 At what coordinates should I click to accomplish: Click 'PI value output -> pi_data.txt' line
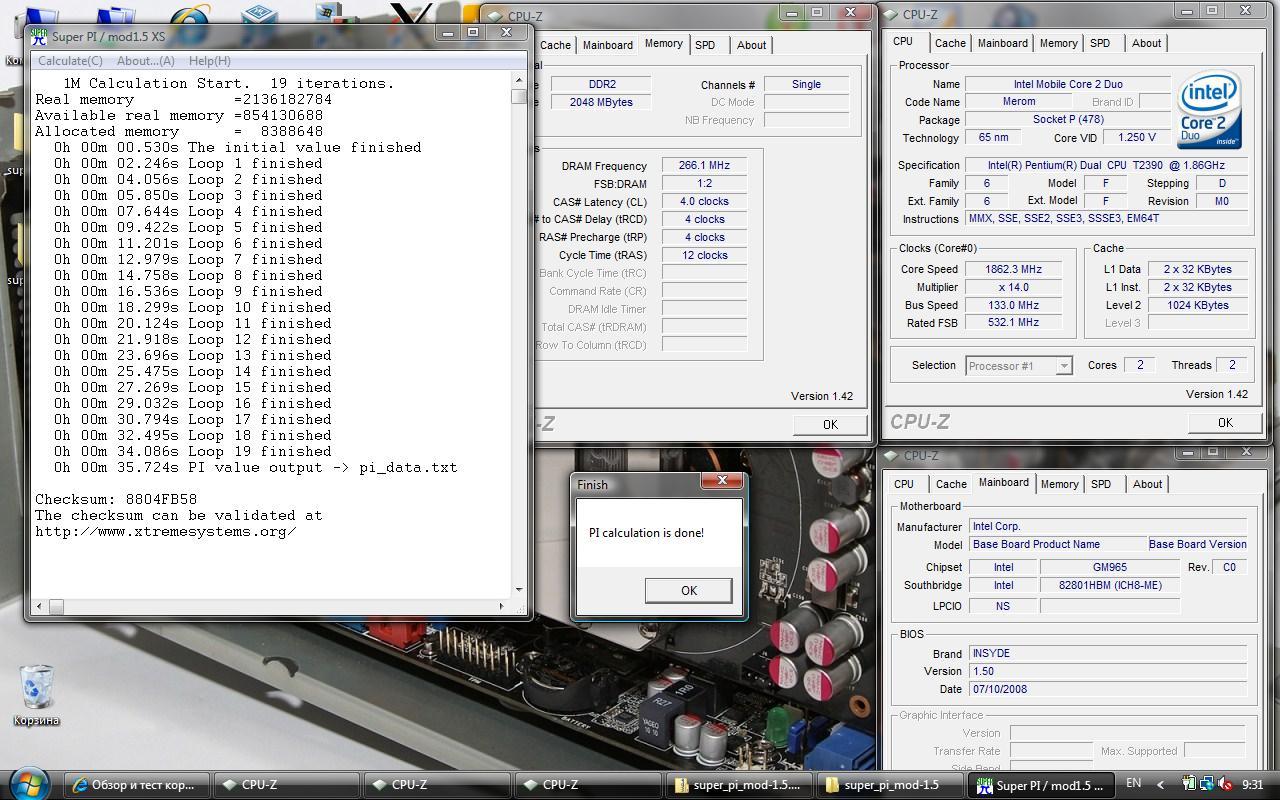click(255, 467)
